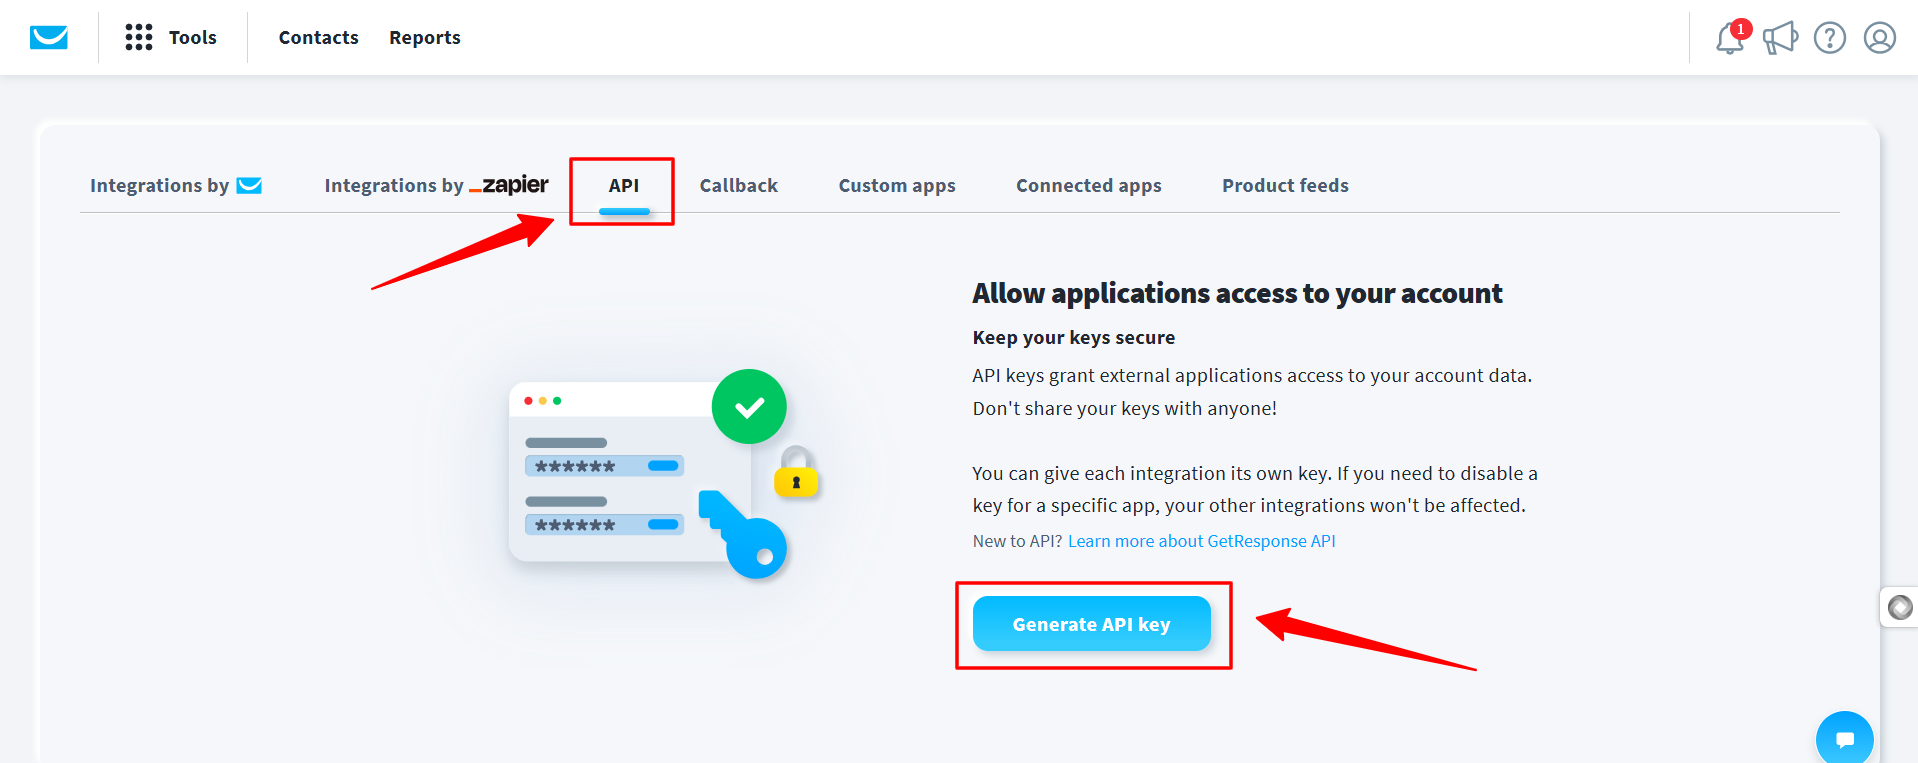The height and width of the screenshot is (763, 1918).
Task: Open Integrations by GetResponse
Action: click(x=175, y=185)
